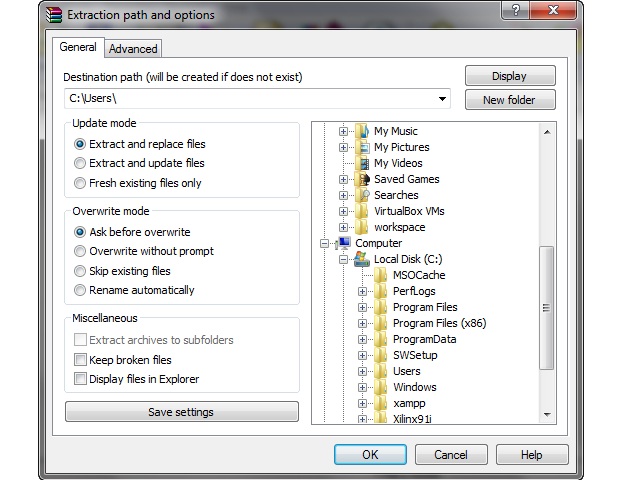Click the My Music folder icon
The height and width of the screenshot is (480, 640).
click(362, 131)
